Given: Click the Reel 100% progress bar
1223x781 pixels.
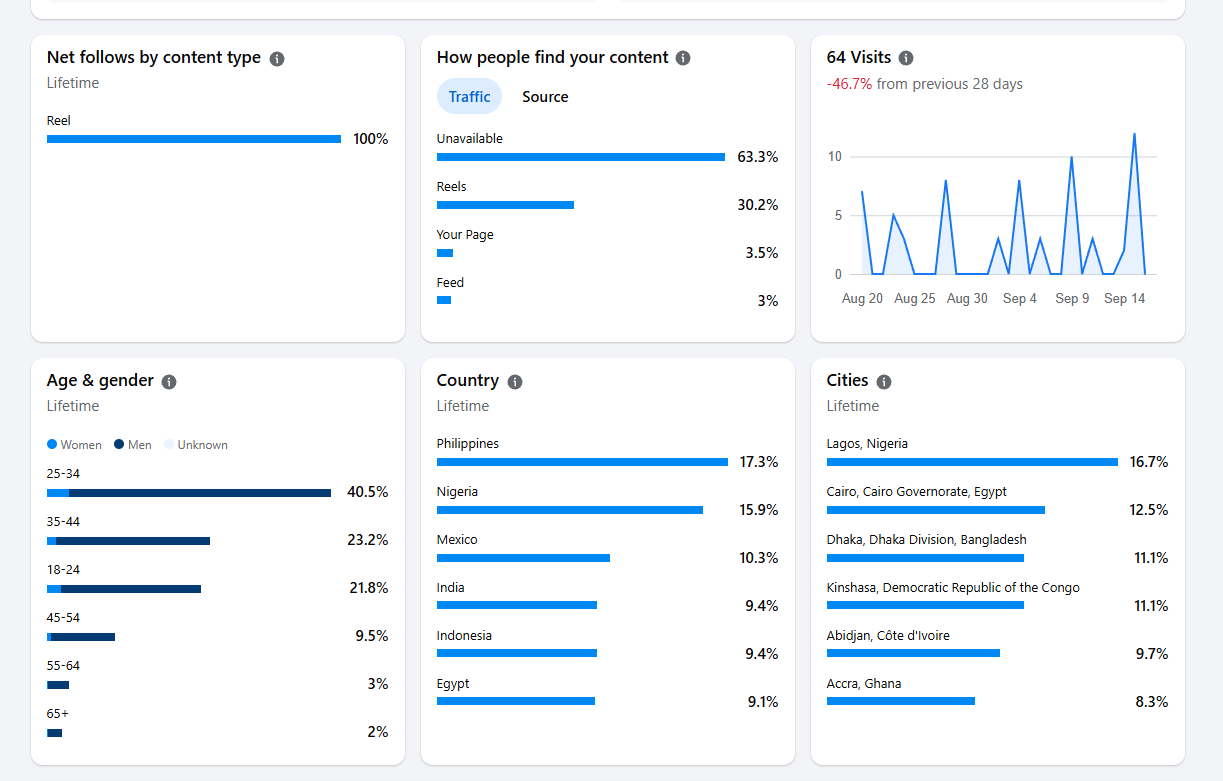Looking at the screenshot, I should 194,139.
